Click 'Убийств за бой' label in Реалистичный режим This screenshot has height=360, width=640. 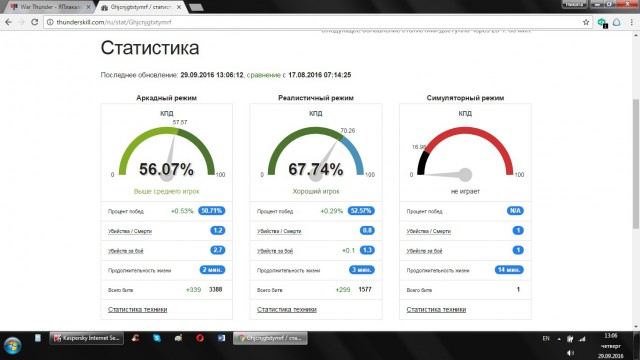(275, 251)
